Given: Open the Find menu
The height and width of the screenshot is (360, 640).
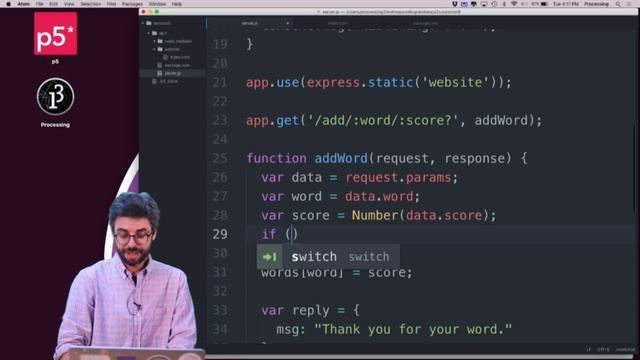Looking at the screenshot, I should [x=111, y=4].
